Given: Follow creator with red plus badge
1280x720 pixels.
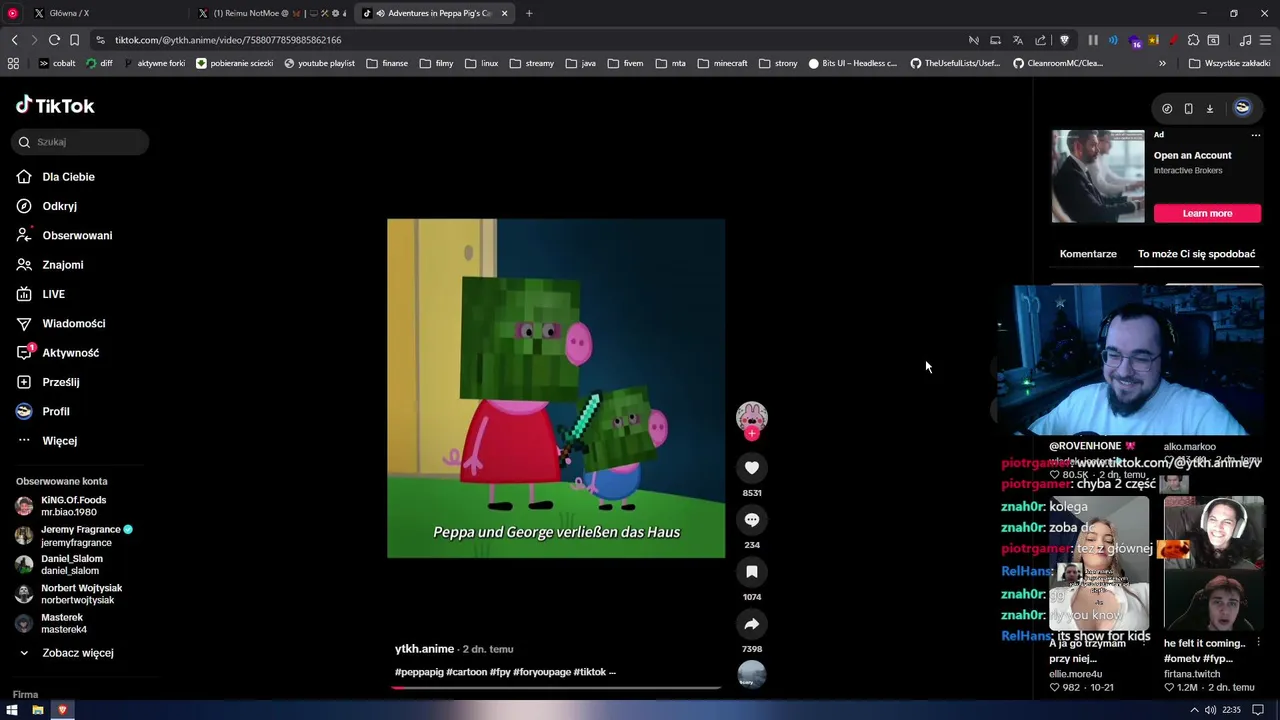Looking at the screenshot, I should (752, 434).
